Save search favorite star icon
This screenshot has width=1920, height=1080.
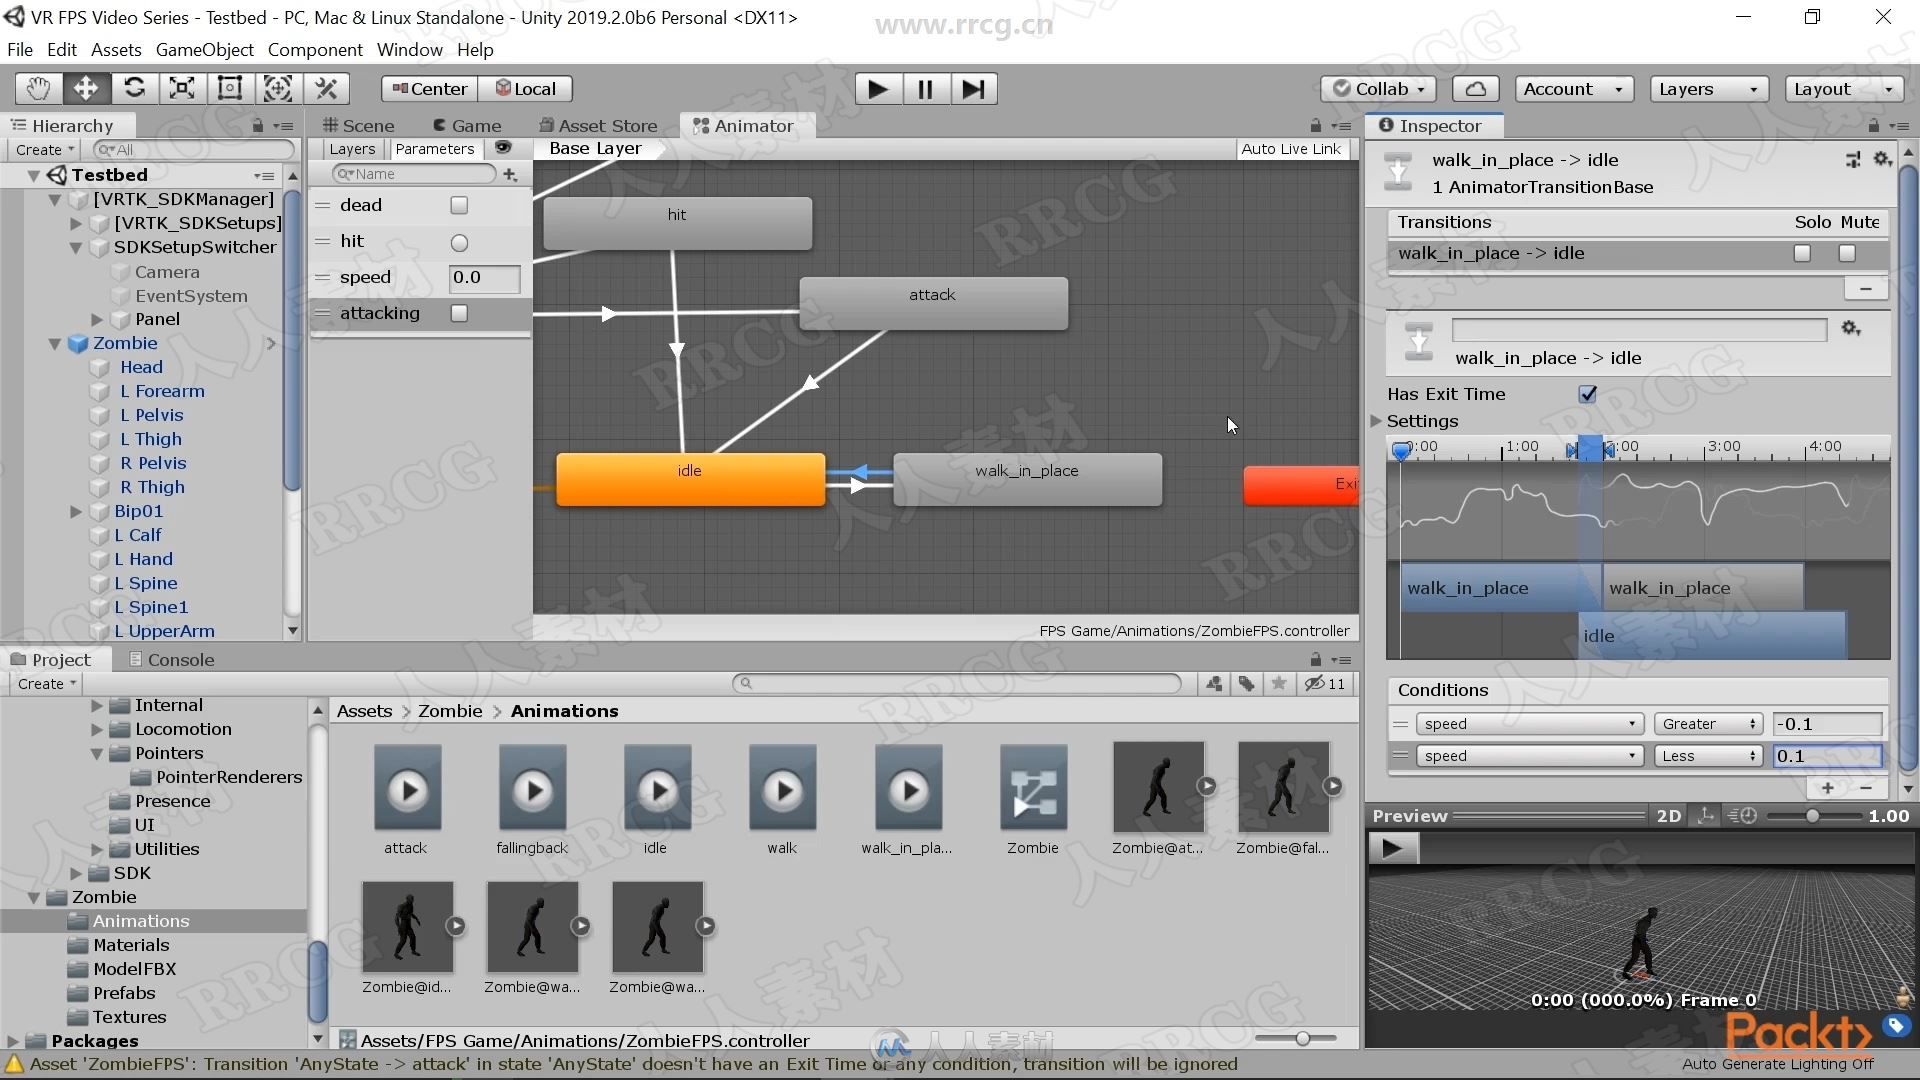(x=1278, y=684)
